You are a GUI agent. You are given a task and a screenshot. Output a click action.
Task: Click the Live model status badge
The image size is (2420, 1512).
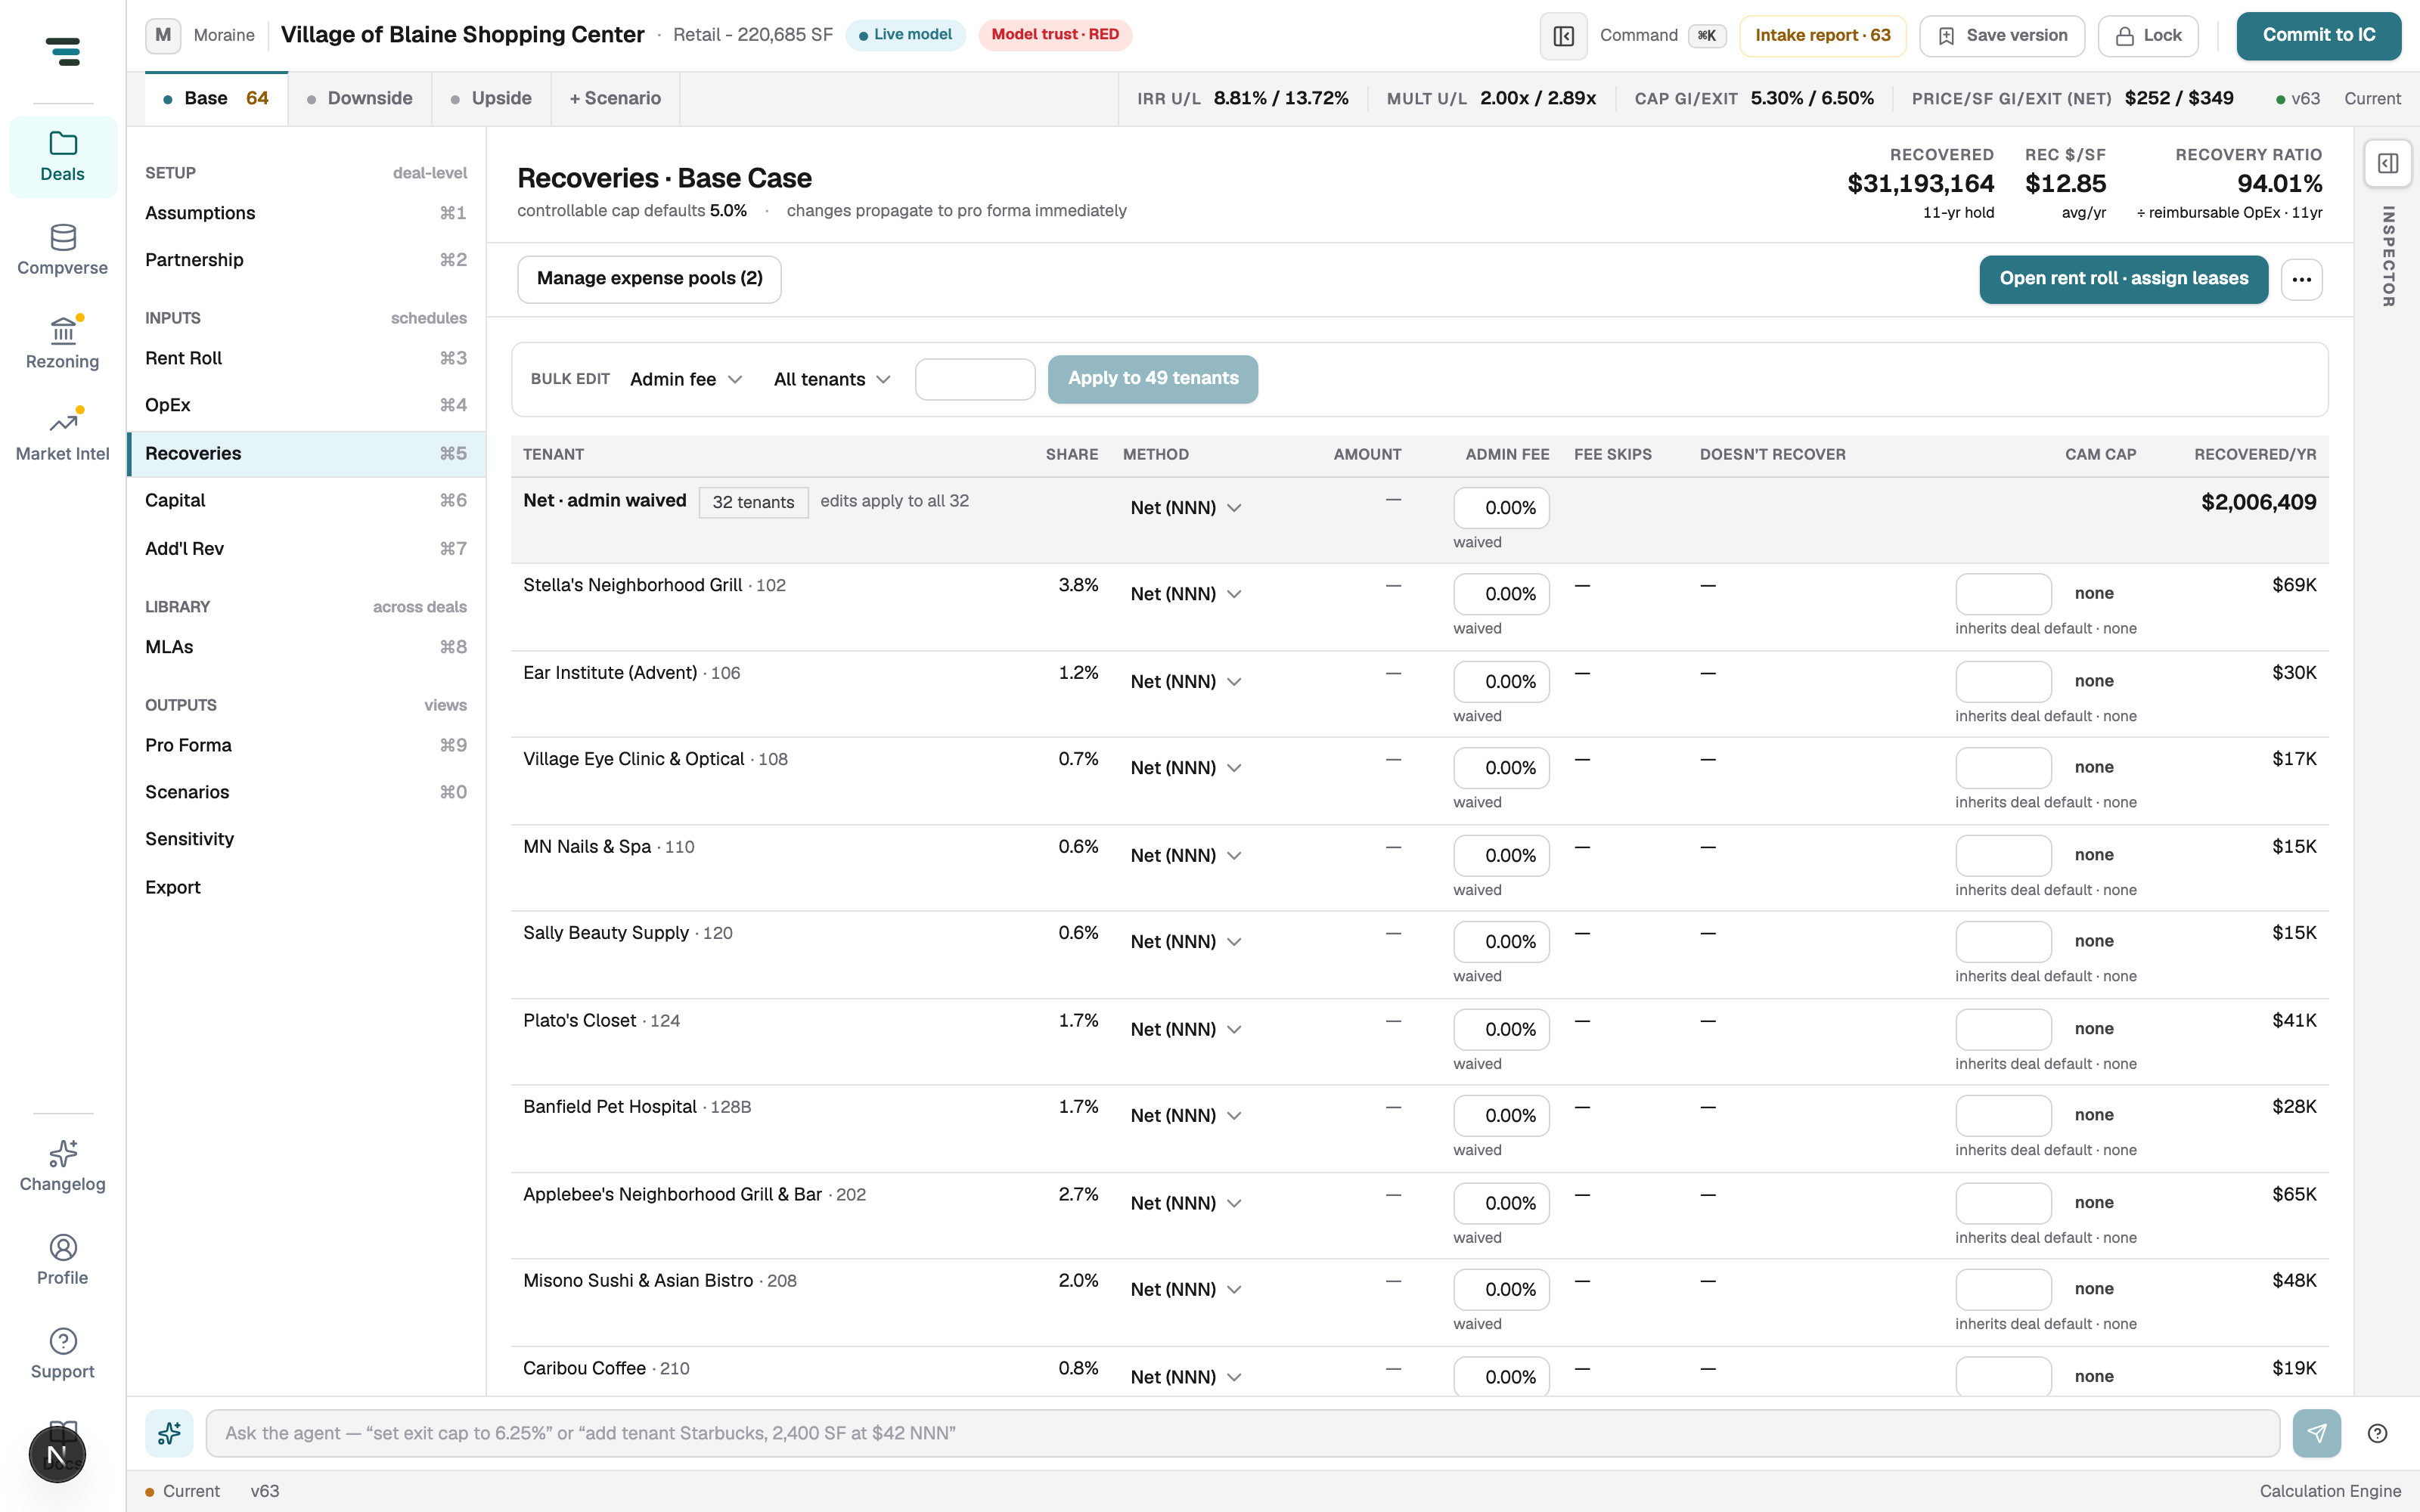pyautogui.click(x=905, y=35)
